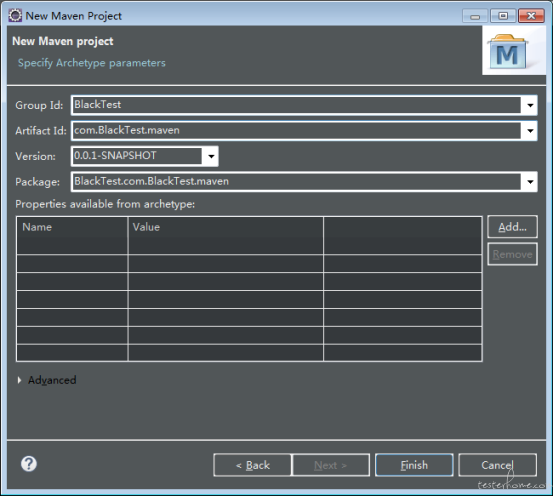Expand the Advanced section

pos(19,380)
